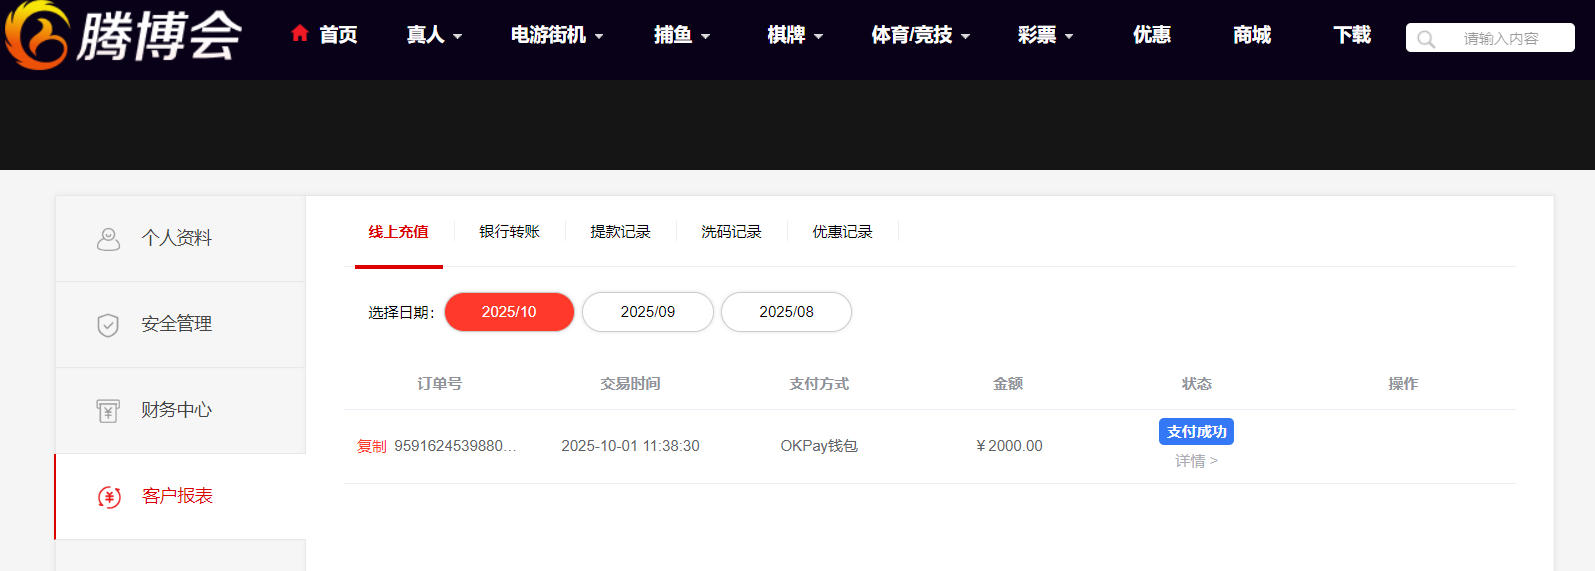Image resolution: width=1595 pixels, height=571 pixels.
Task: Expand the 彩票 dropdown menu
Action: pos(1045,35)
